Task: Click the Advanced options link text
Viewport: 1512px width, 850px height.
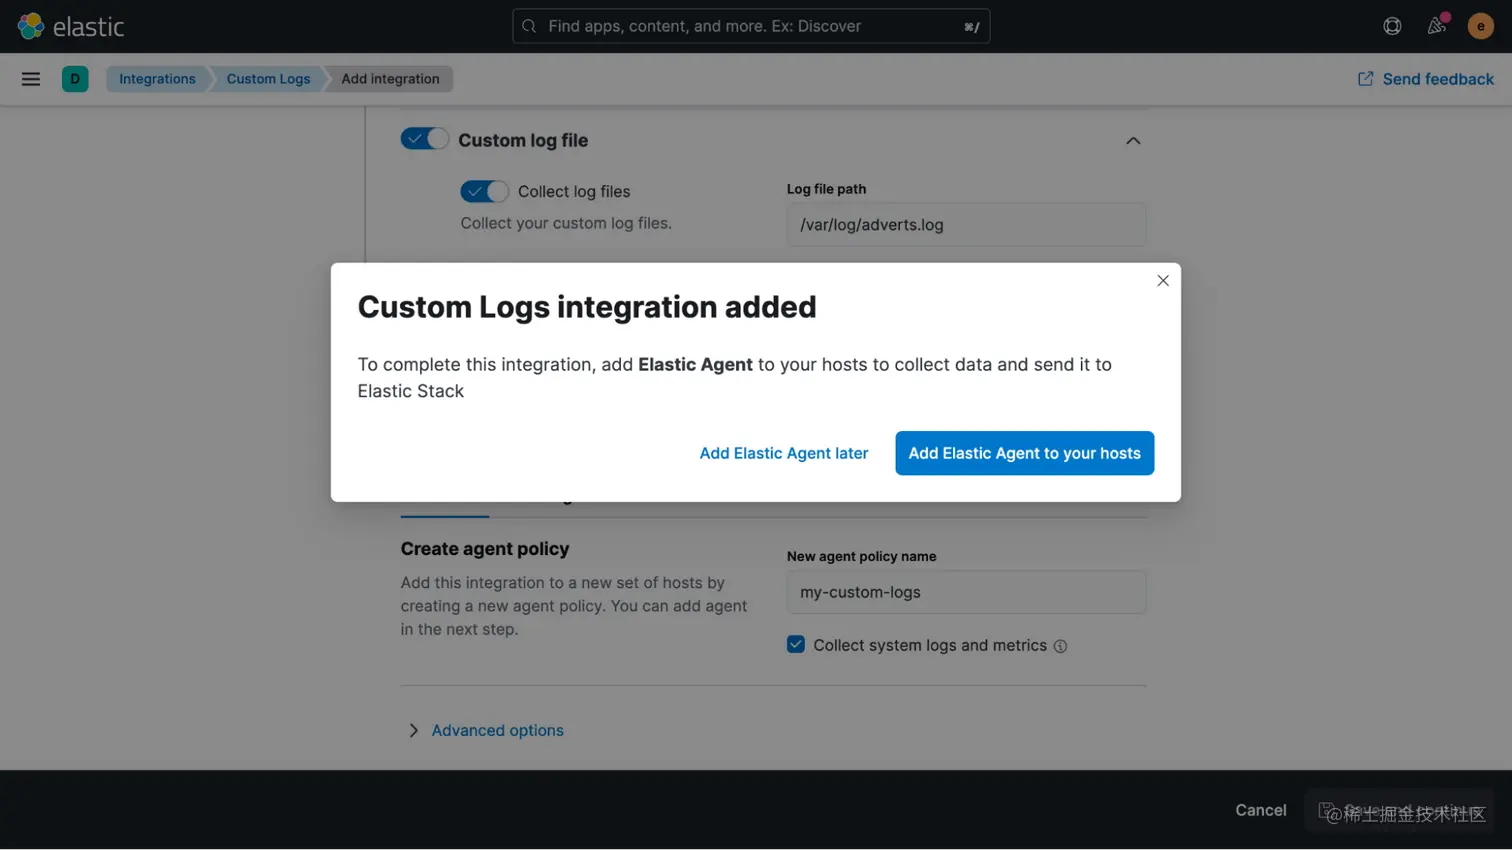Action: coord(498,731)
